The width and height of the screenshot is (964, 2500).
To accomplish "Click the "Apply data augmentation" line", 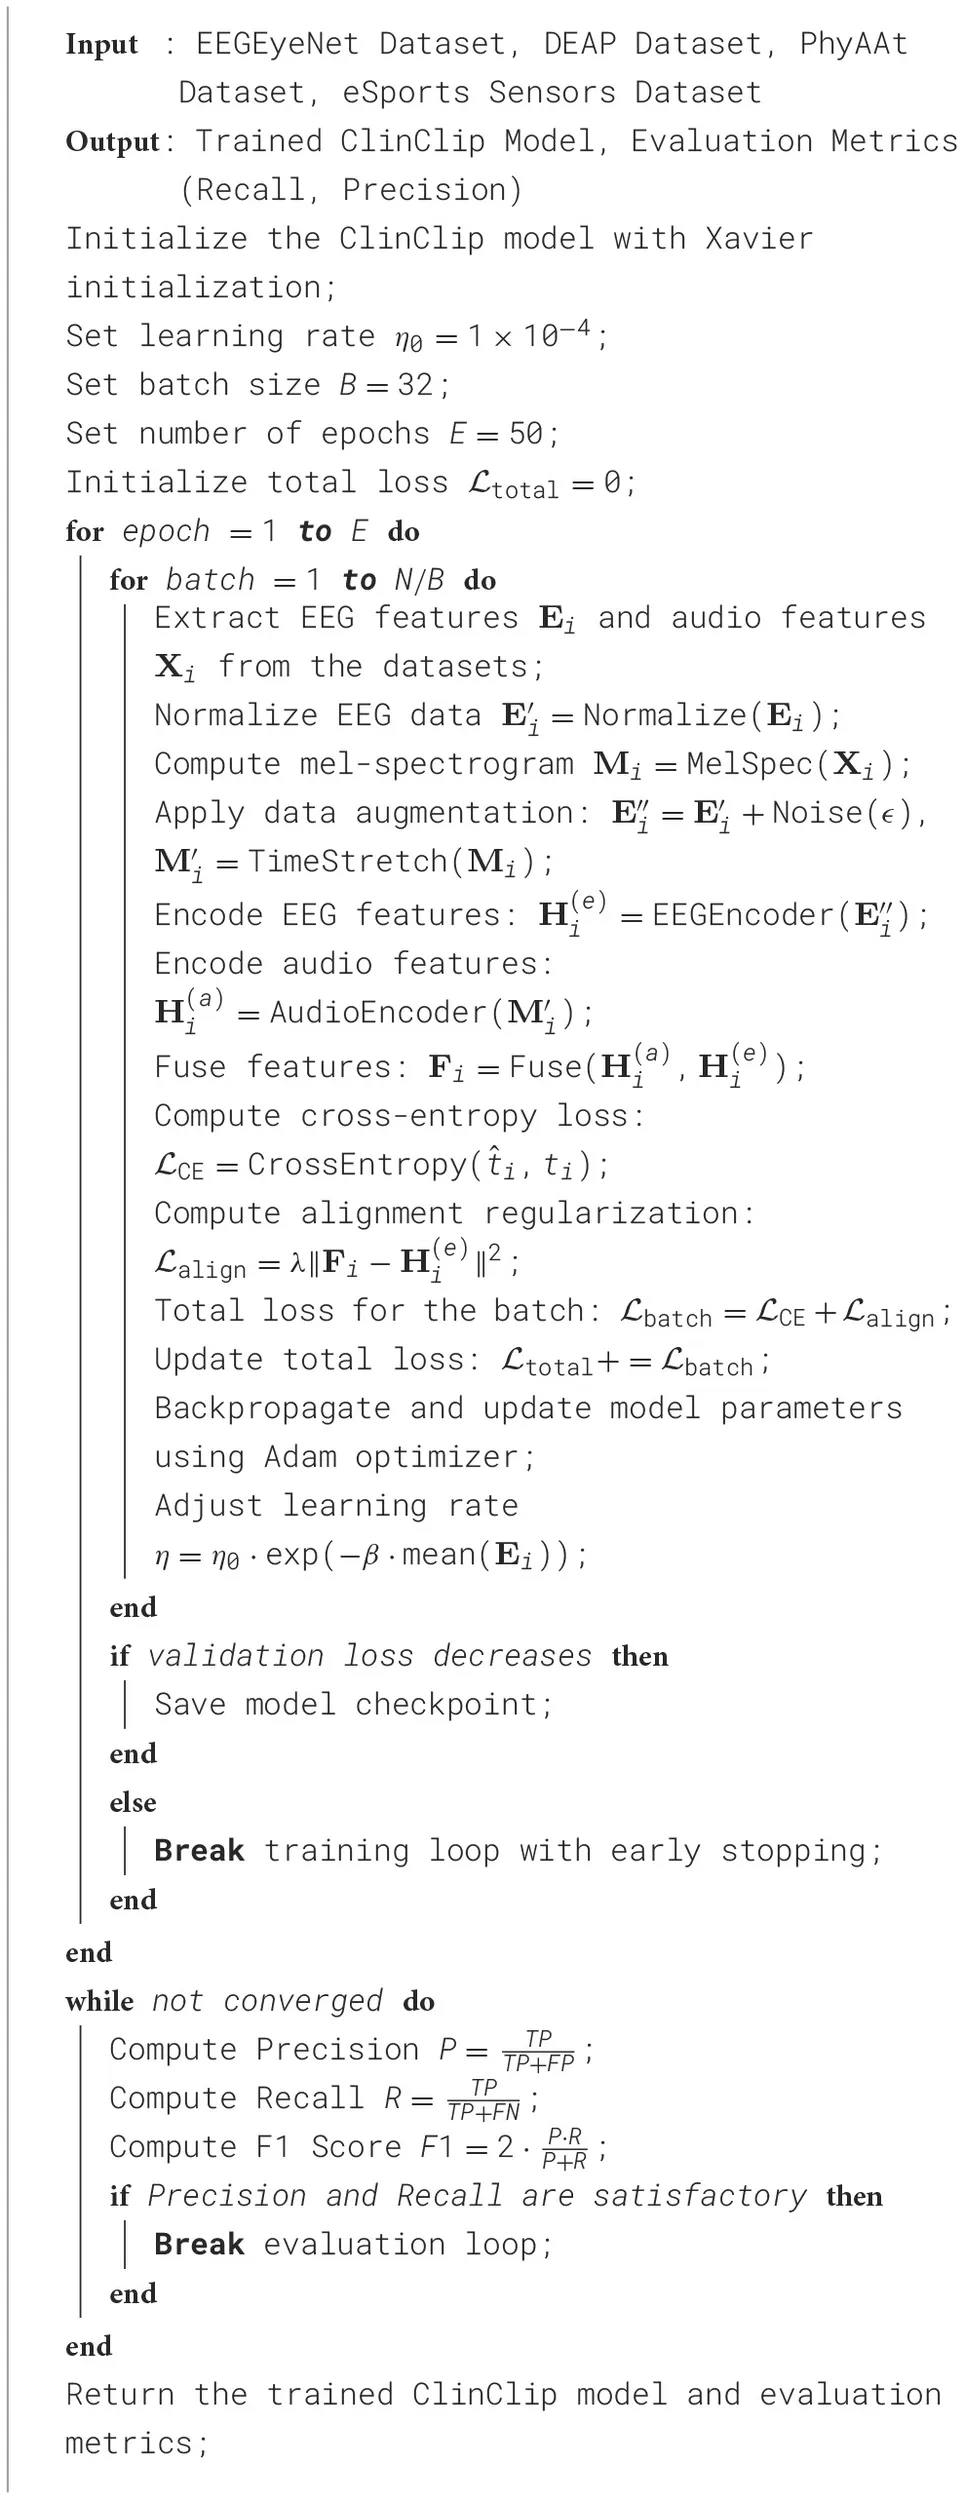I will click(540, 813).
